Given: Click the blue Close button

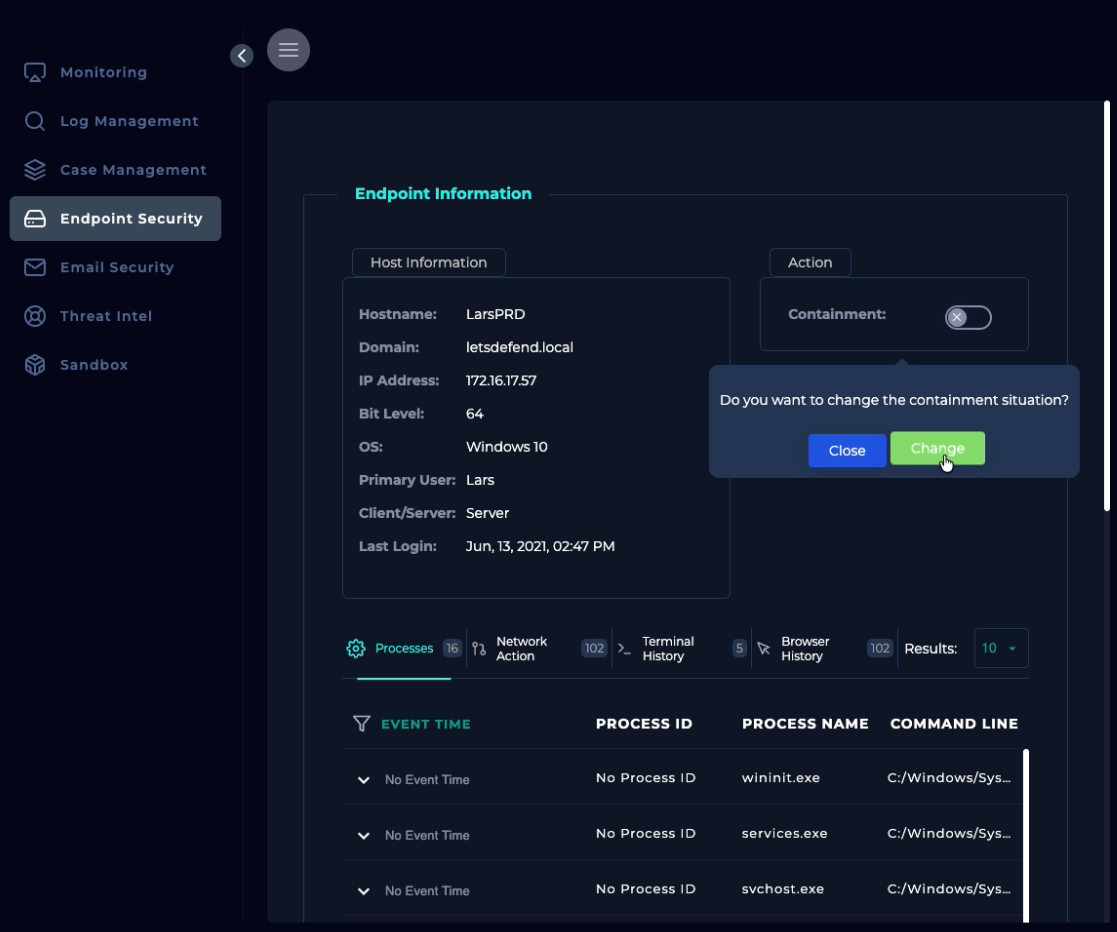Looking at the screenshot, I should click(x=847, y=451).
